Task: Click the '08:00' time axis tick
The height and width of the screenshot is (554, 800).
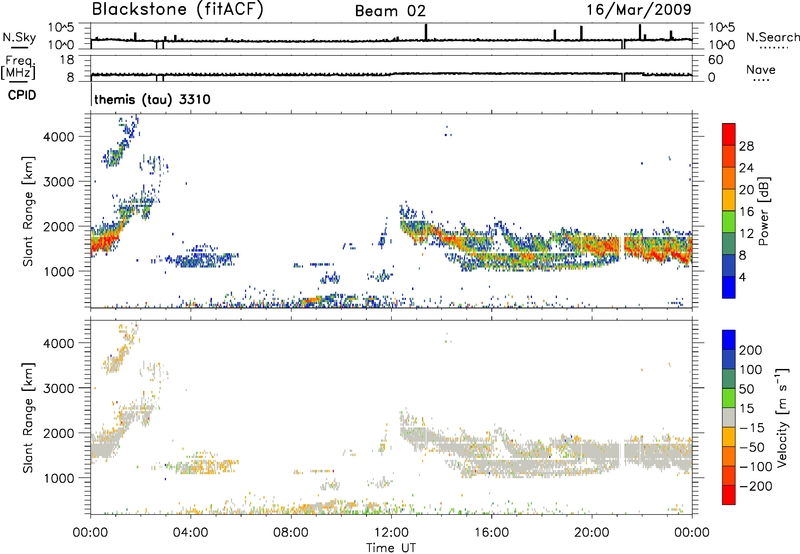Action: pyautogui.click(x=291, y=533)
